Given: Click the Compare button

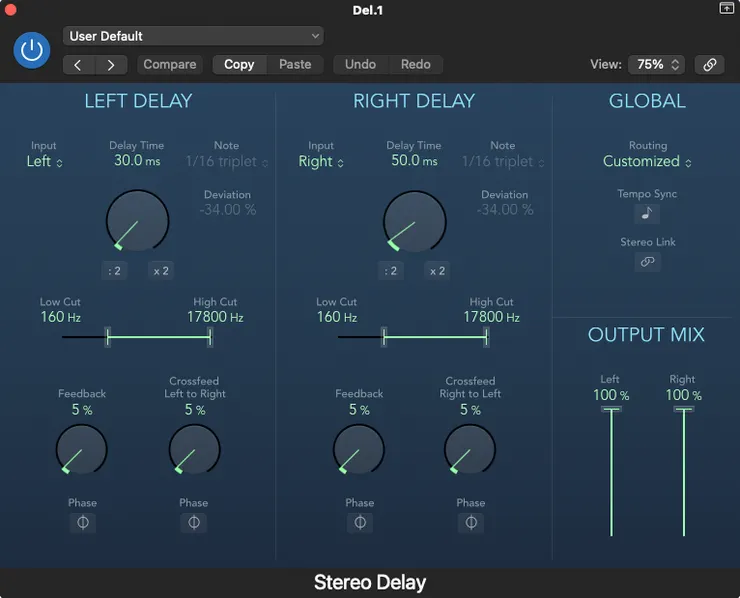Looking at the screenshot, I should (169, 64).
